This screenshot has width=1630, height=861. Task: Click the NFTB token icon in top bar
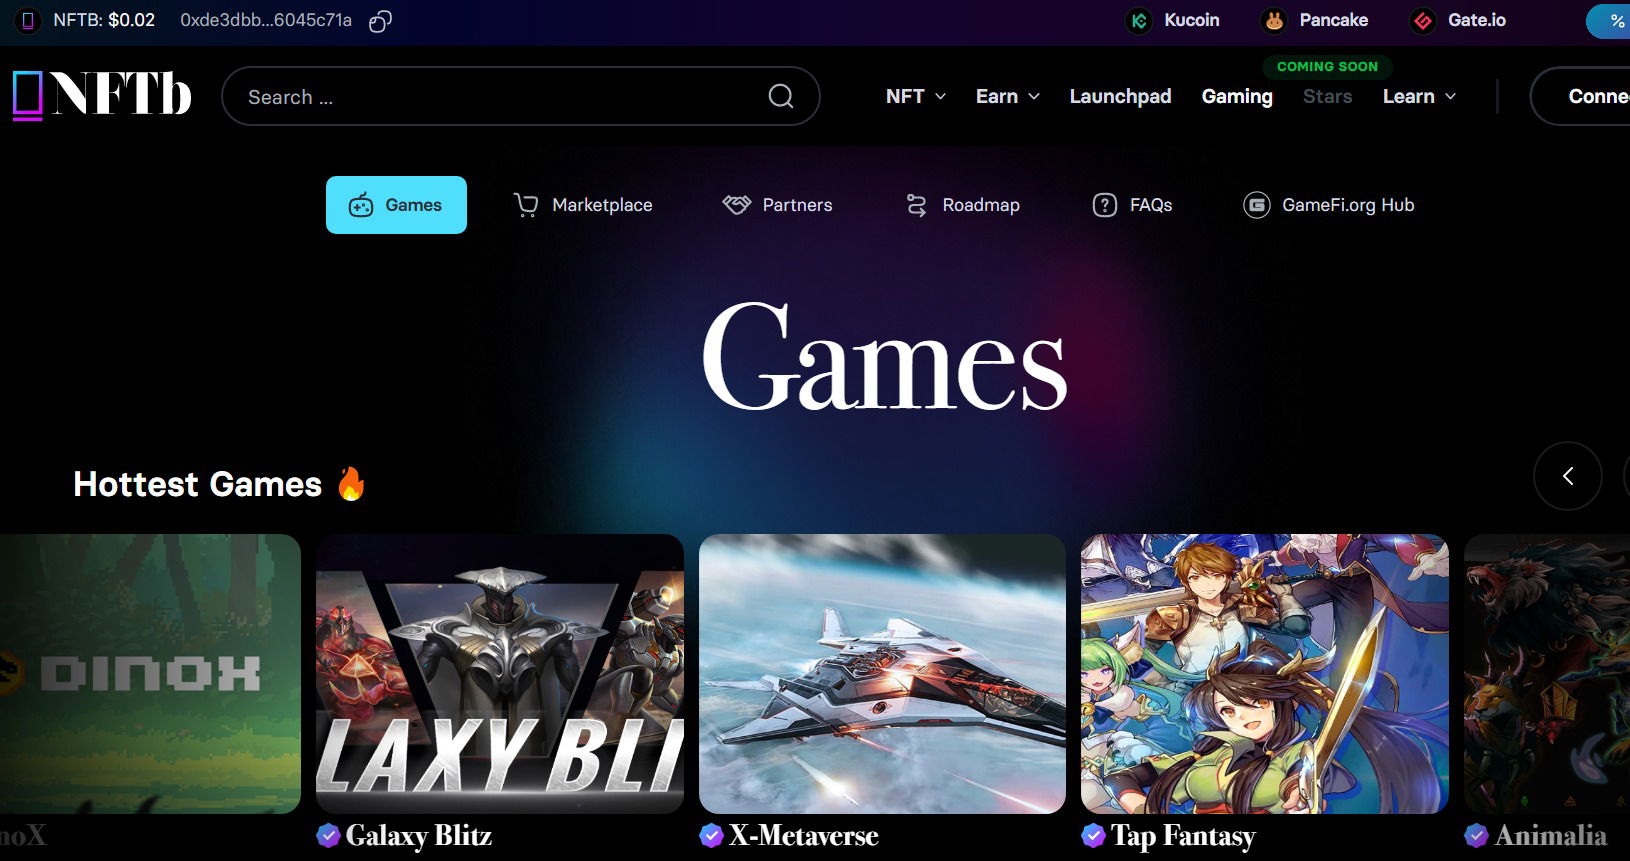click(28, 20)
